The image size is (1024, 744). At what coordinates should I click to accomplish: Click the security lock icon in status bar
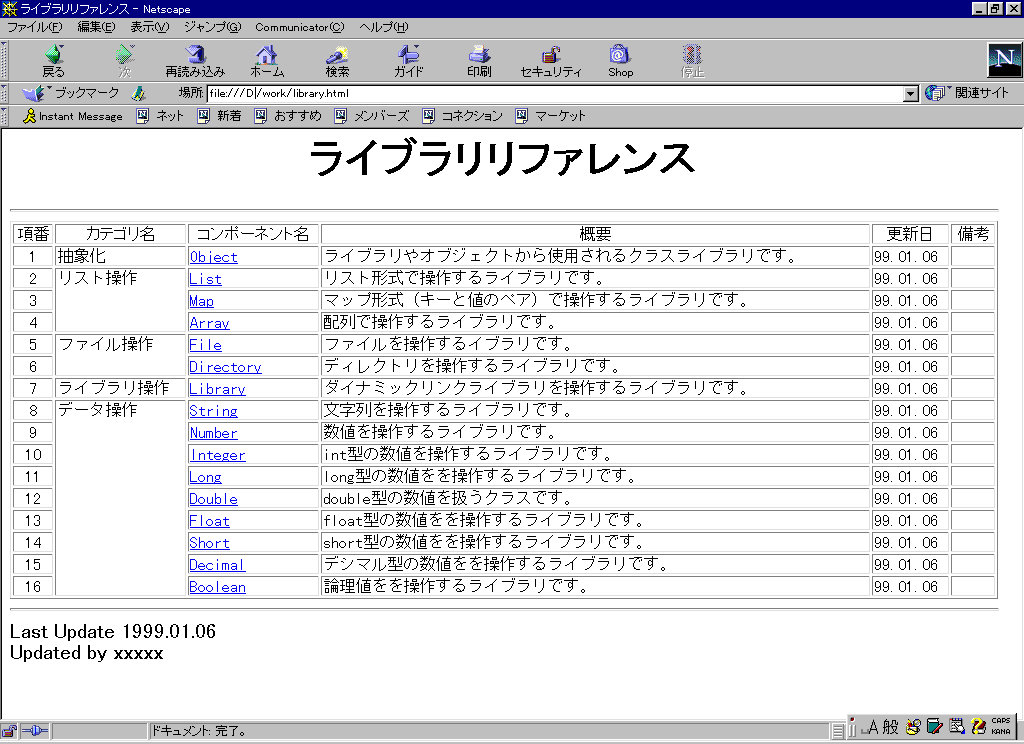point(9,731)
